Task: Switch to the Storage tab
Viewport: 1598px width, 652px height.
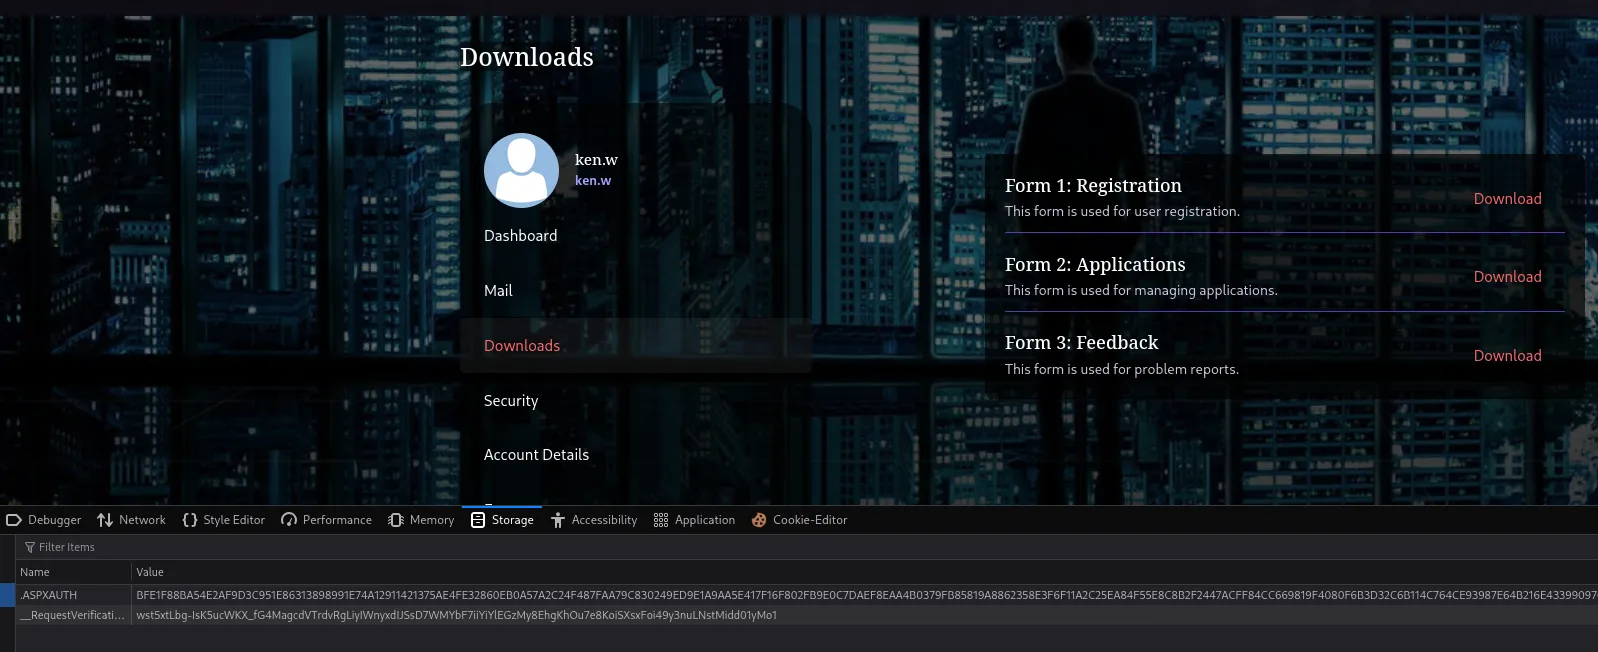Action: tap(502, 520)
